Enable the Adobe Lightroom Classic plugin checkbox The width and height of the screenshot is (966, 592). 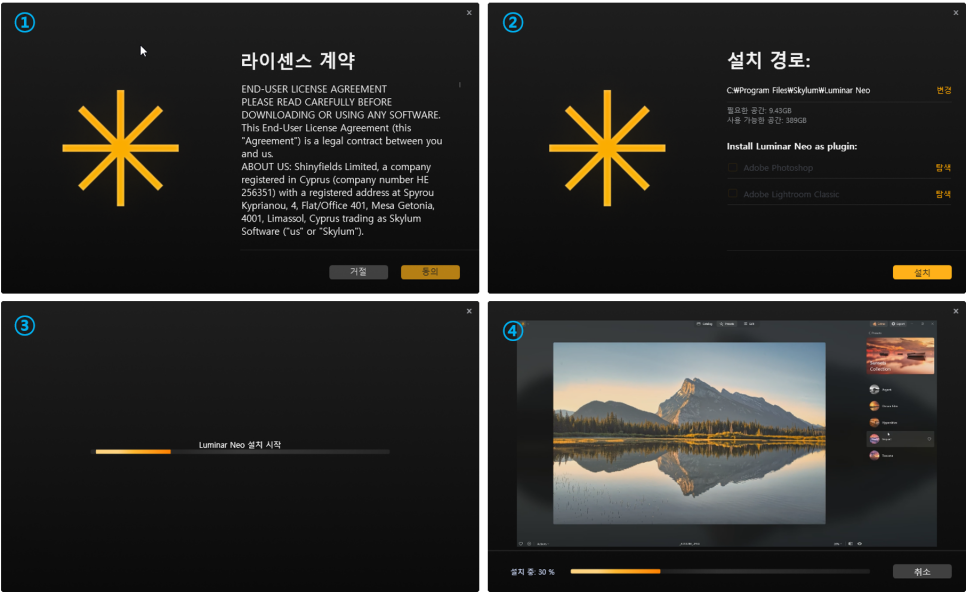coord(733,193)
